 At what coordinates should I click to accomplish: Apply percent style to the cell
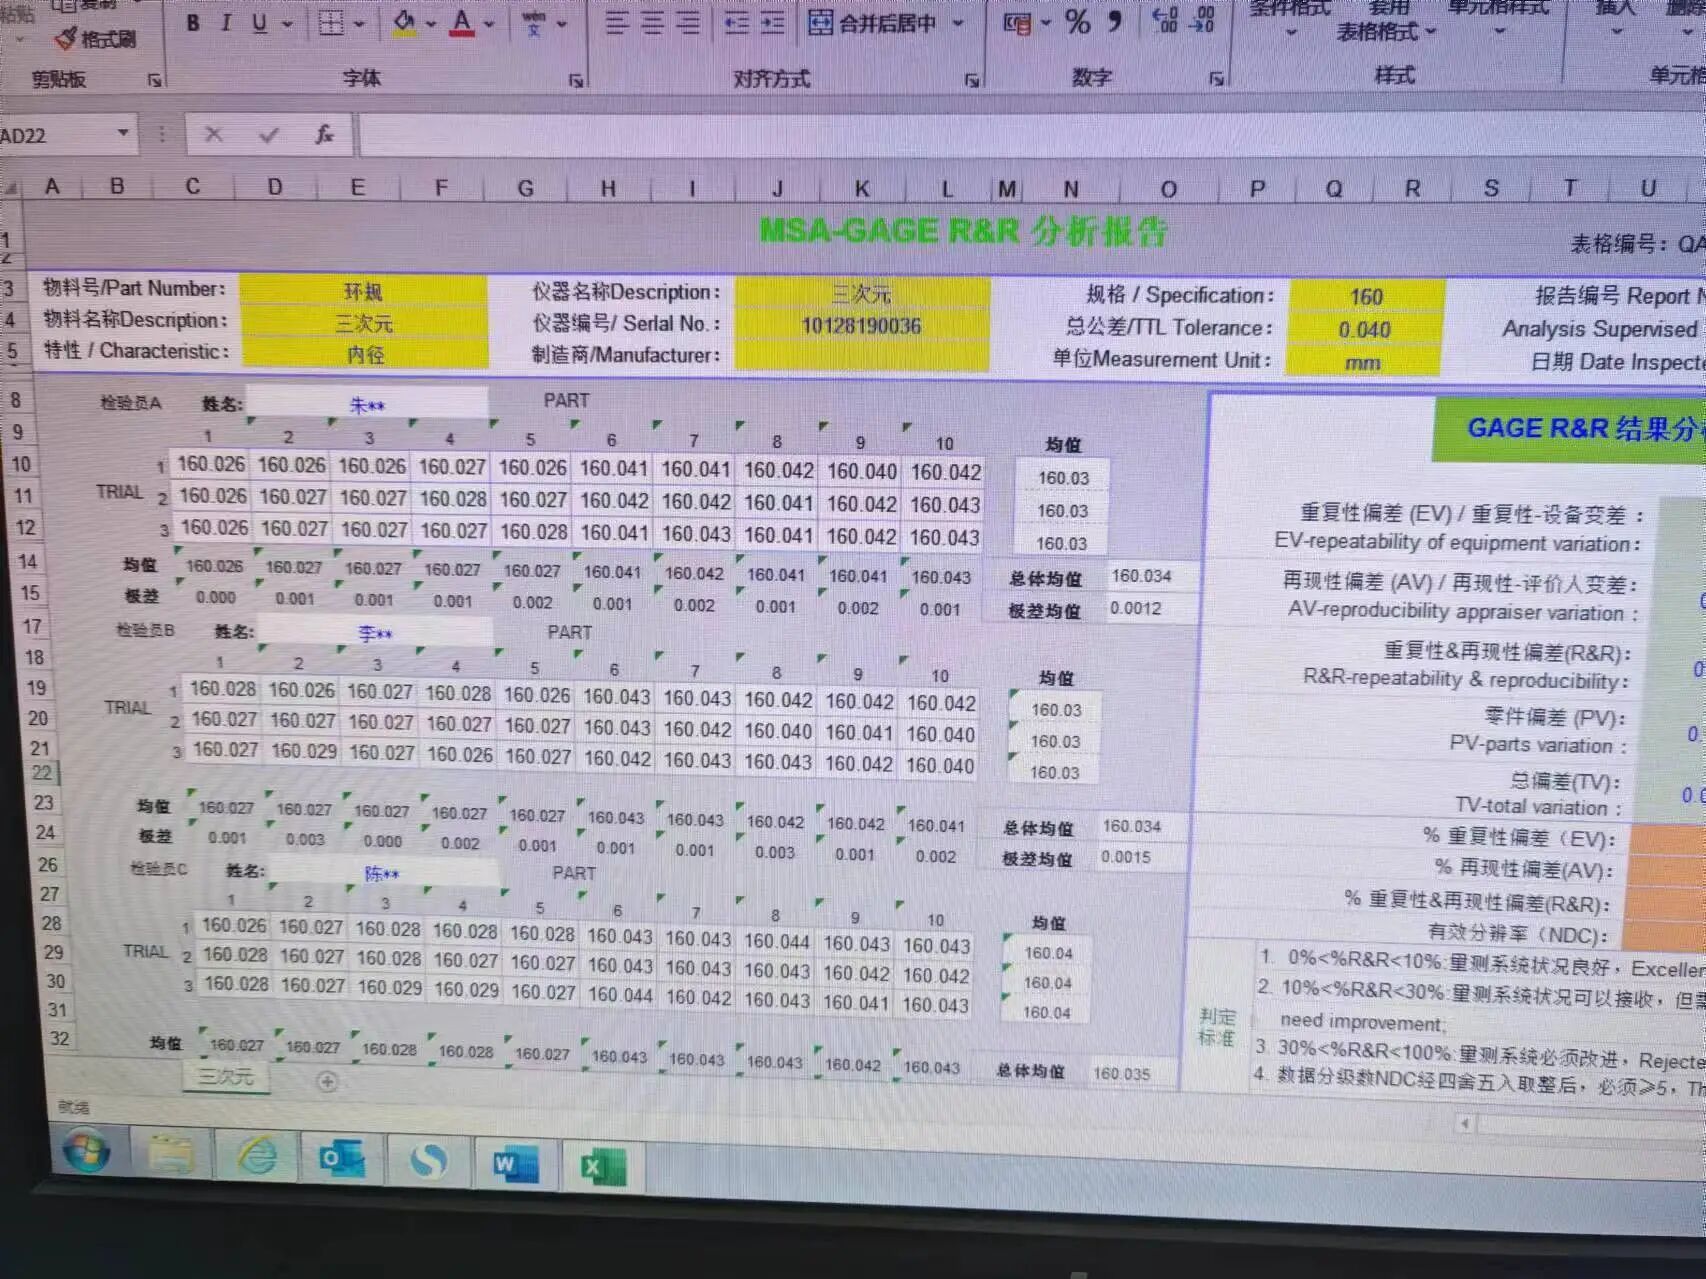click(x=1077, y=22)
